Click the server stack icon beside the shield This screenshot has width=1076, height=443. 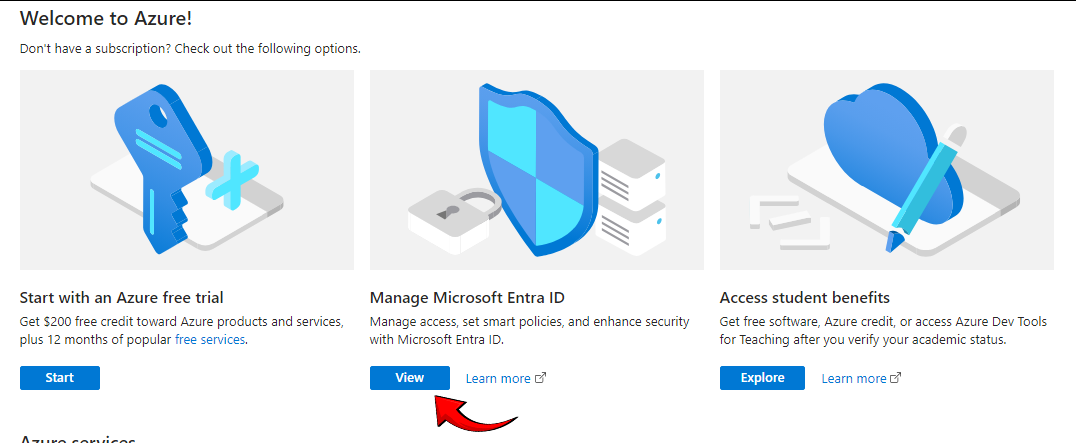631,197
